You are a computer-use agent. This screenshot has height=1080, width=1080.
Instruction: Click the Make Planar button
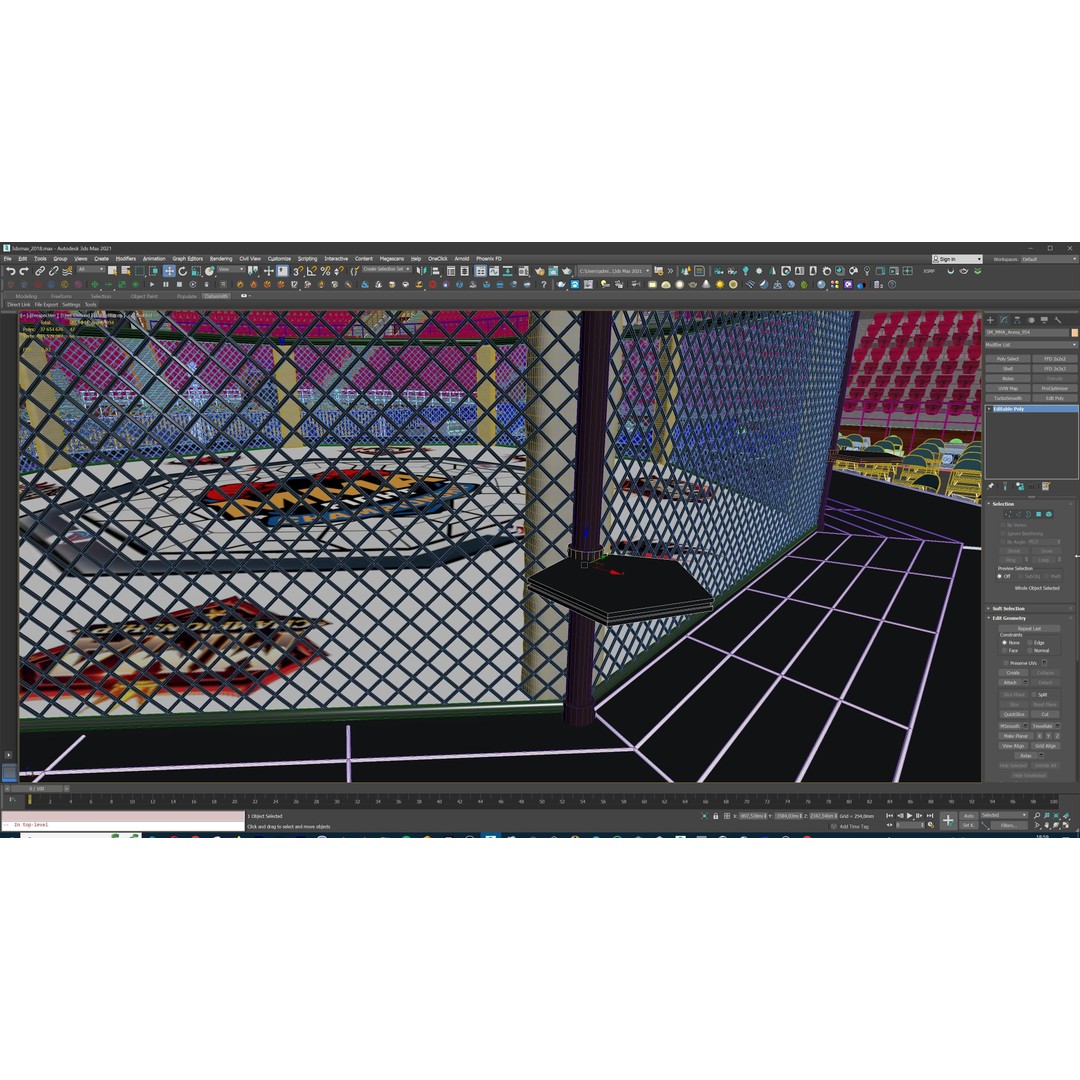pos(1015,736)
